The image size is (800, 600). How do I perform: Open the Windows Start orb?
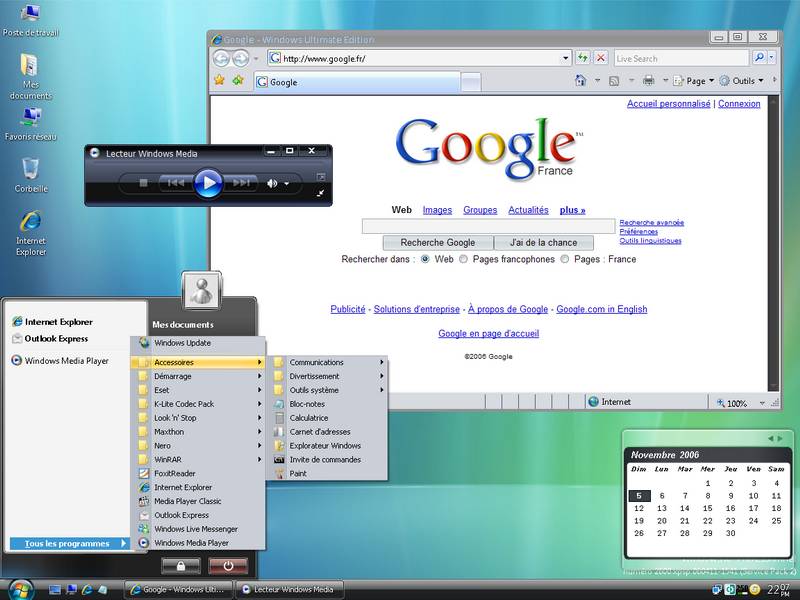[20, 590]
